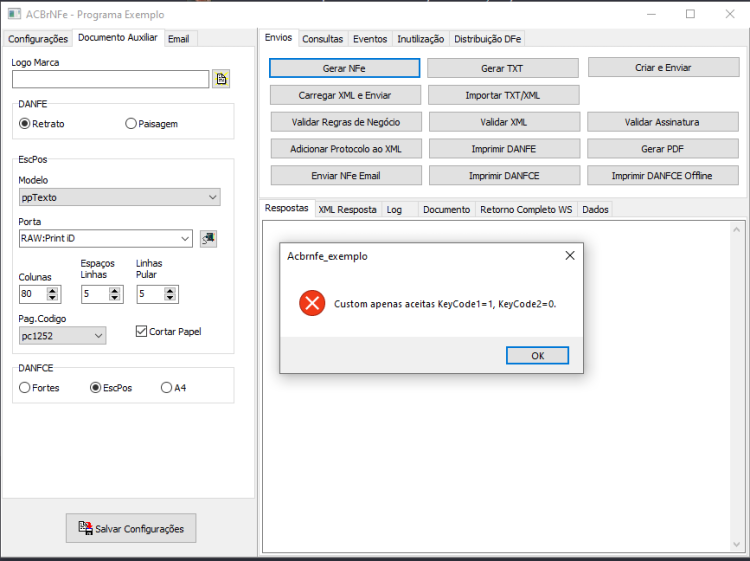
Task: Go to the Eventos tab
Action: coord(370,39)
